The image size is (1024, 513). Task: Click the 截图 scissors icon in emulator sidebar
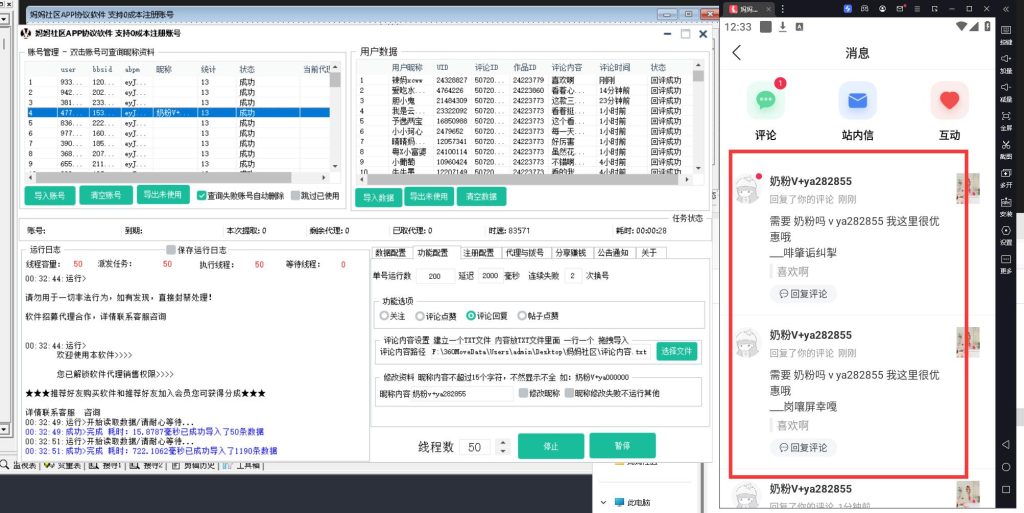click(1006, 147)
